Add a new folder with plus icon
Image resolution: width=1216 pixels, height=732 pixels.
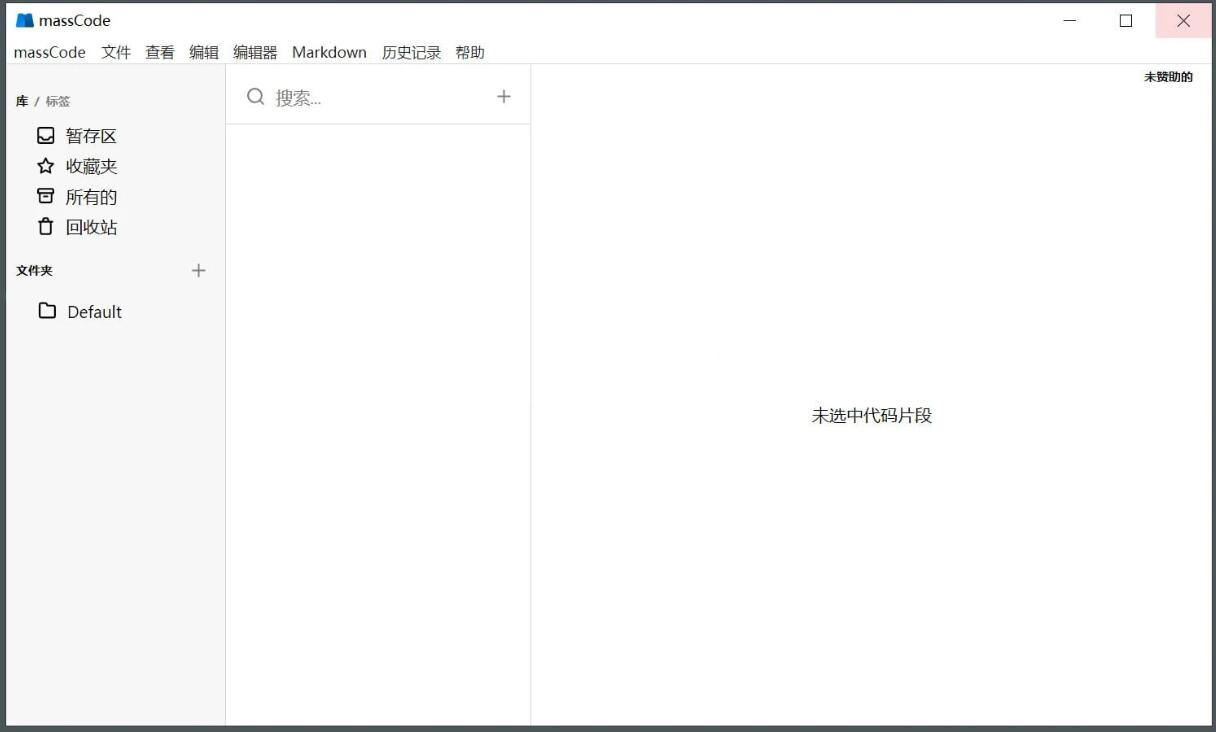[x=198, y=271]
